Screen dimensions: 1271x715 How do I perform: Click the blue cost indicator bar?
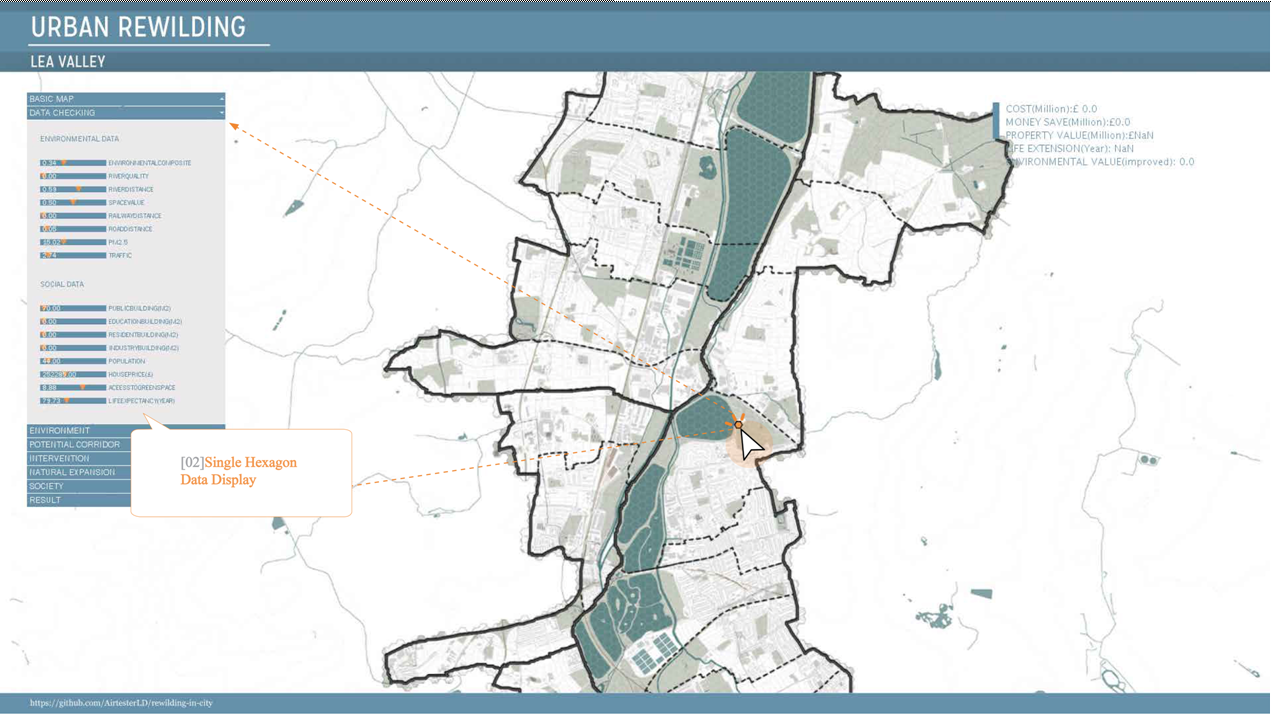click(996, 121)
